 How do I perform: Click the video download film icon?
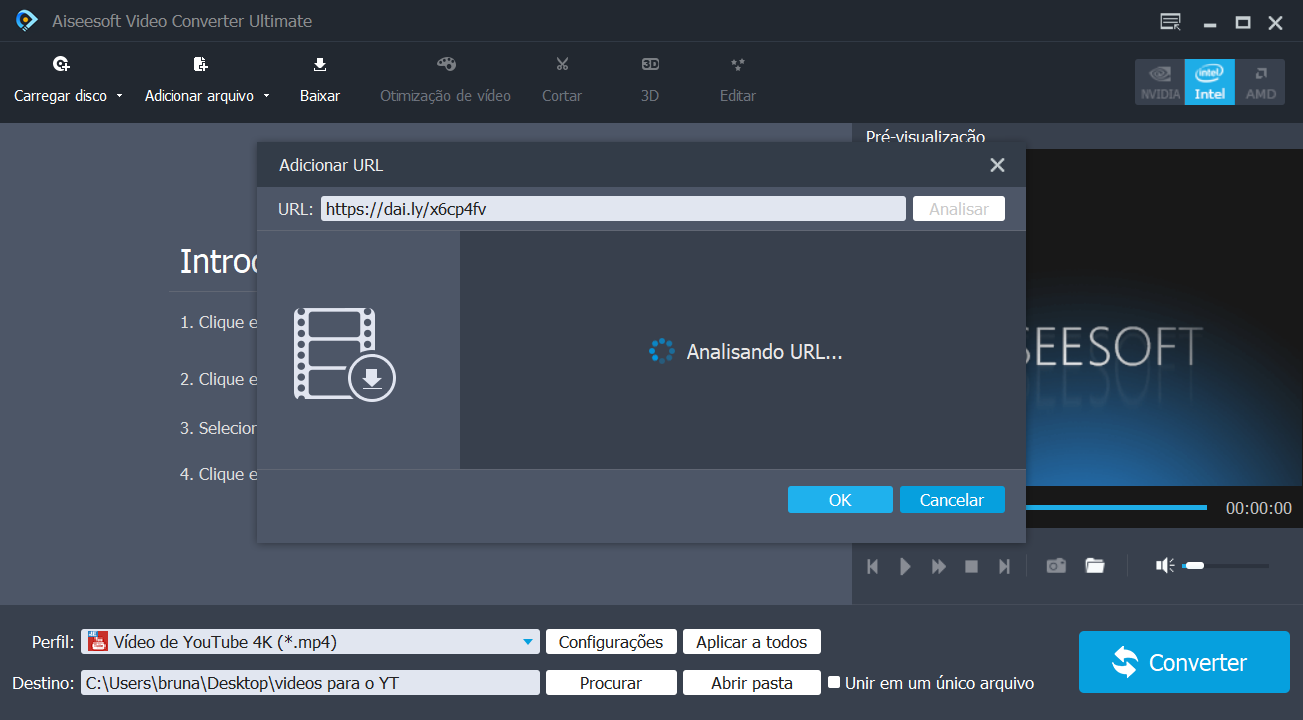pos(345,354)
